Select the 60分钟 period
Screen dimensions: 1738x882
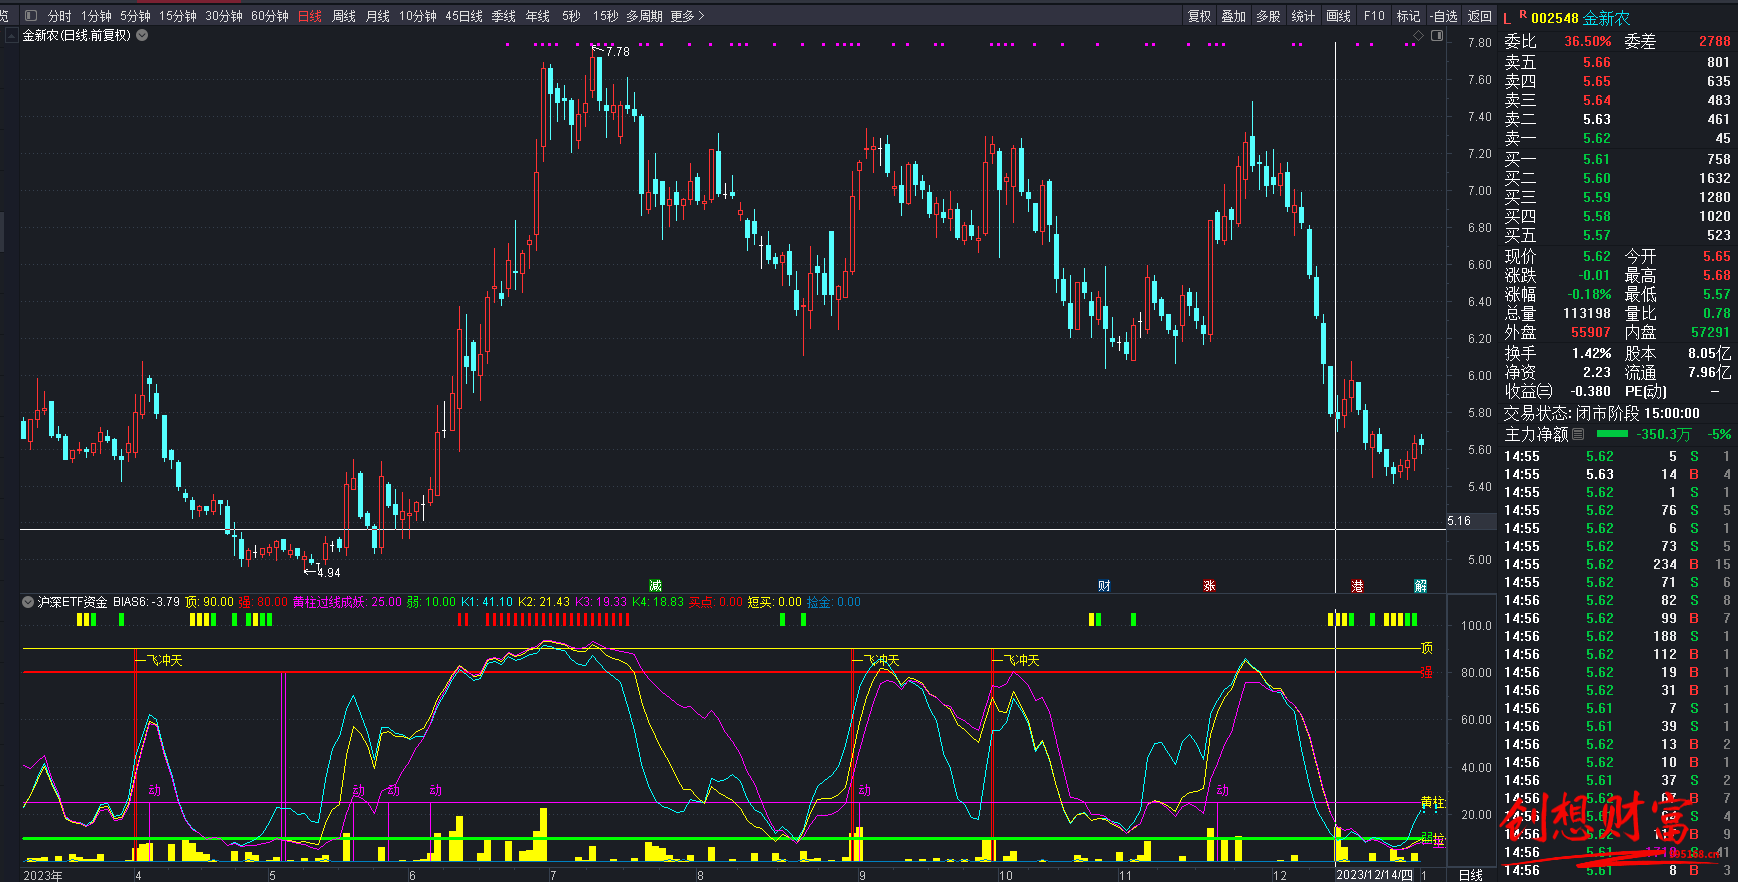tap(269, 16)
